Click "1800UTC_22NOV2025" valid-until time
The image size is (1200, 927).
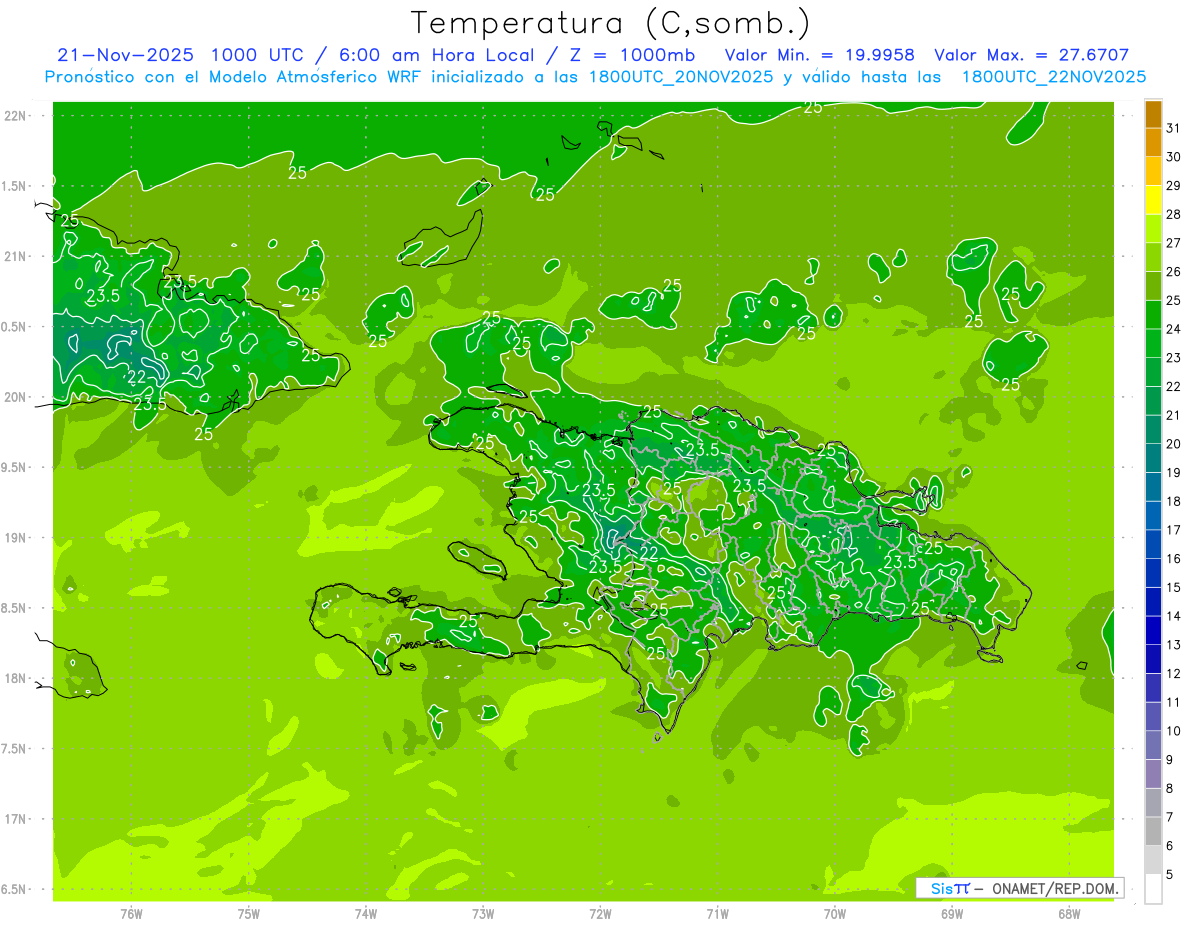coord(1053,77)
